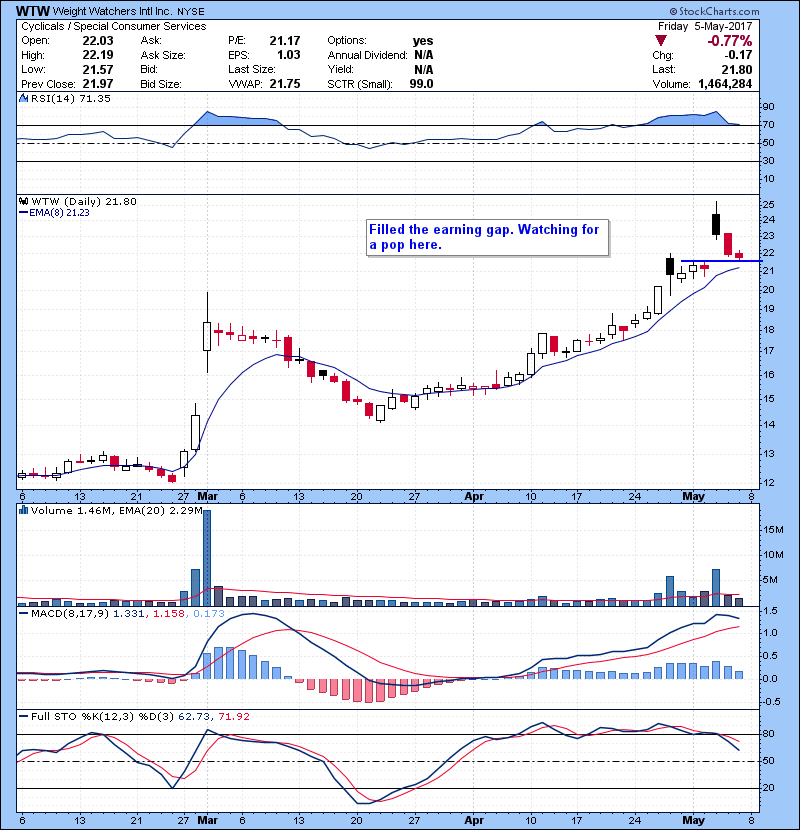Click the Weight Watchers Intl Inc. company name
This screenshot has height=830, width=800.
tap(113, 11)
